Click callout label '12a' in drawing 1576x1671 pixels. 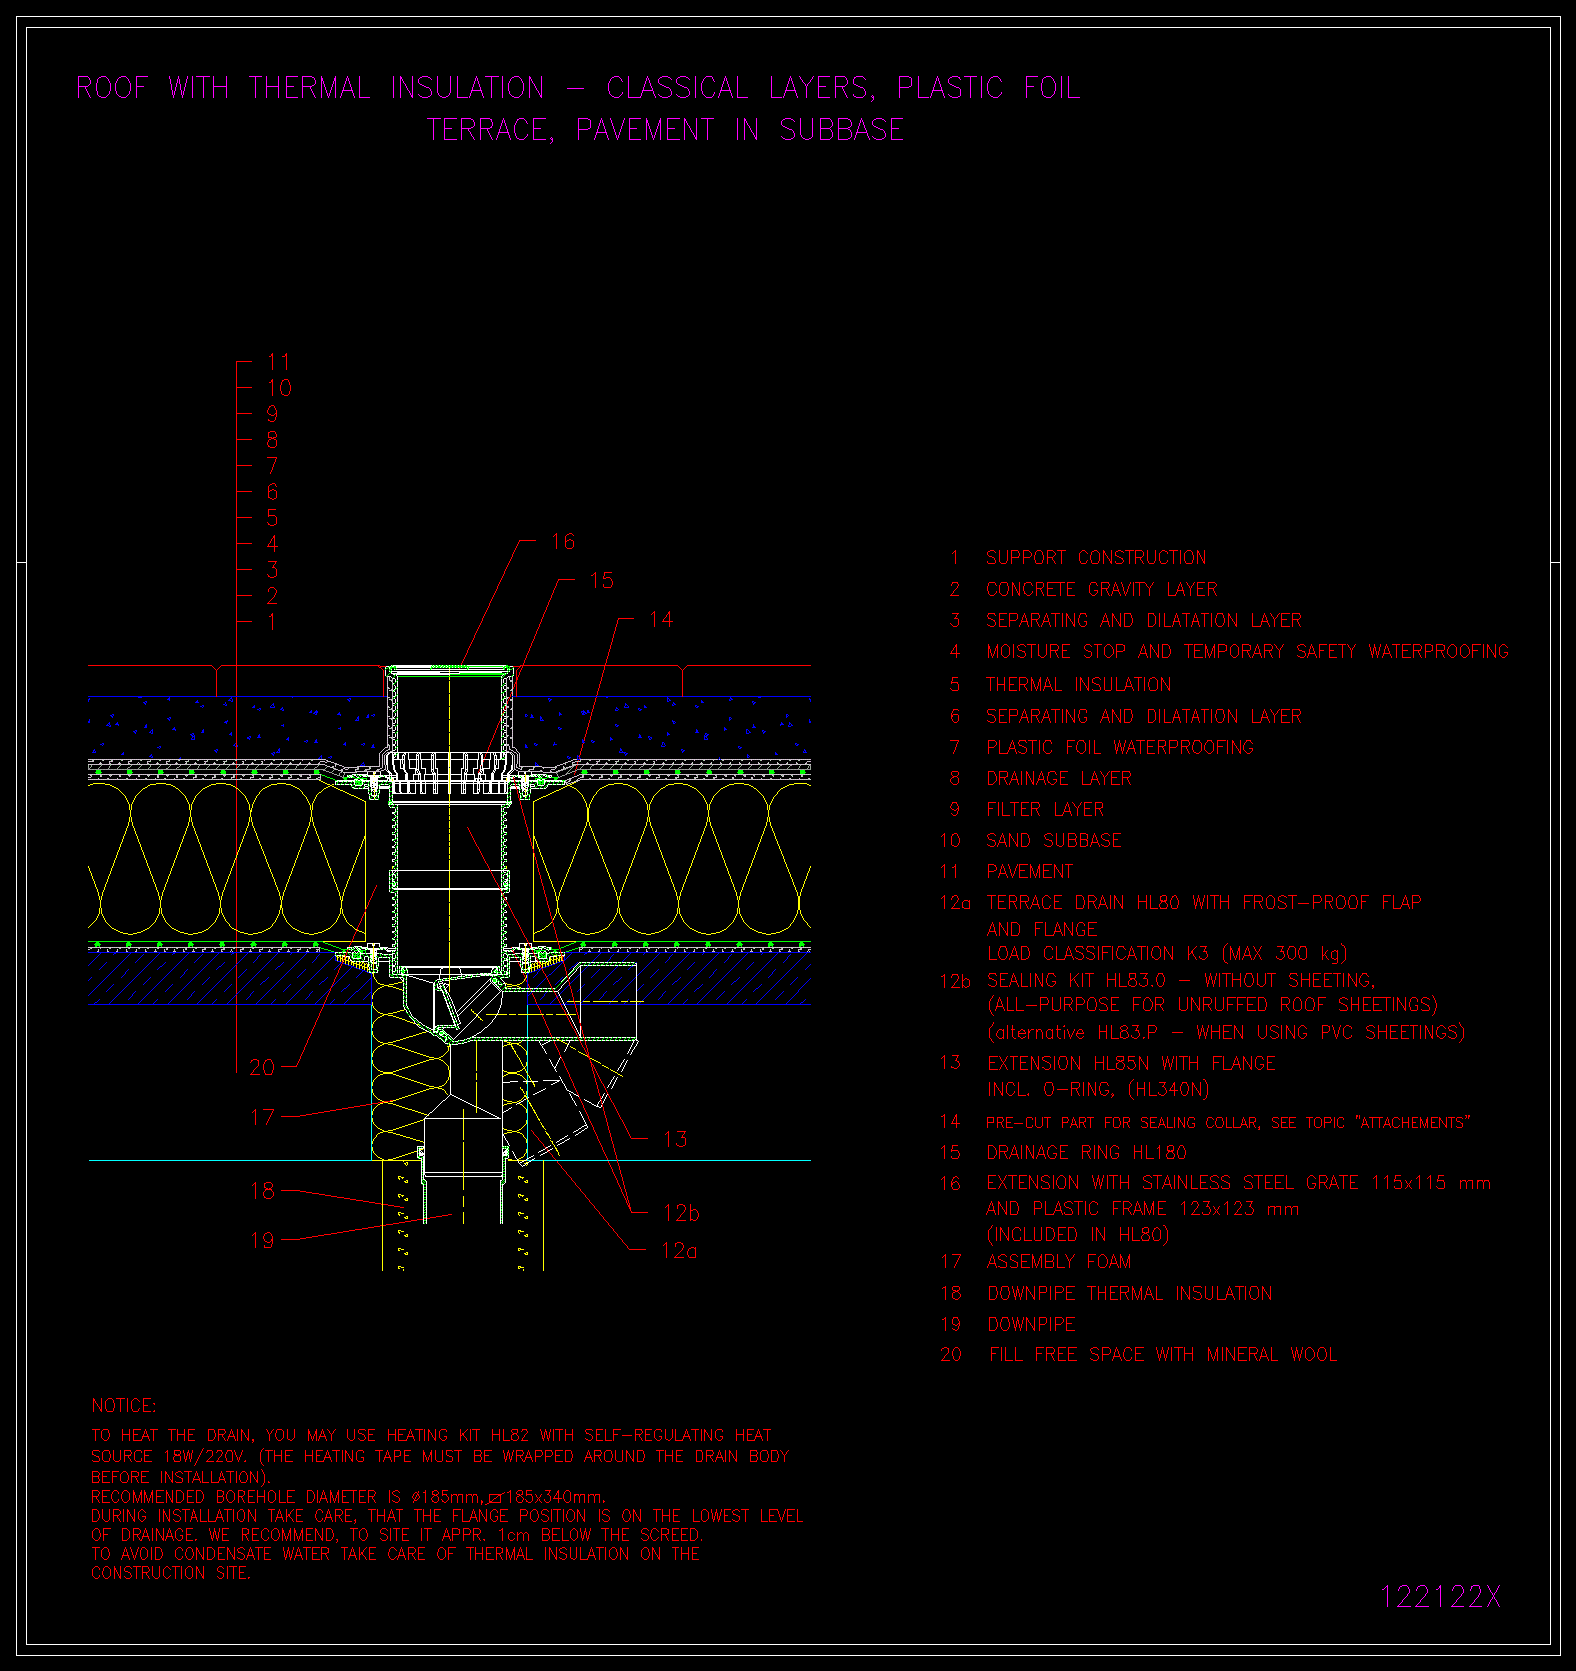[679, 1250]
